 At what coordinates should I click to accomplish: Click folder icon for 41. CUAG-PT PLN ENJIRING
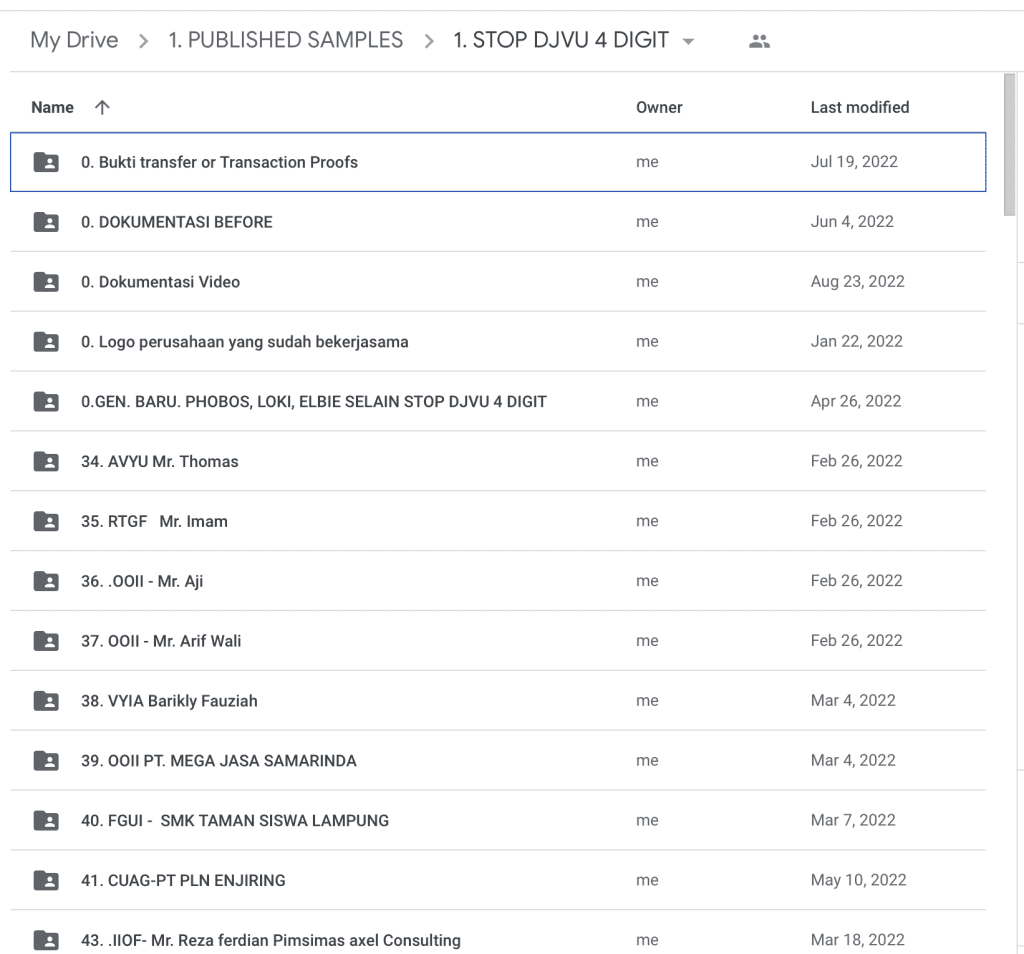(46, 880)
